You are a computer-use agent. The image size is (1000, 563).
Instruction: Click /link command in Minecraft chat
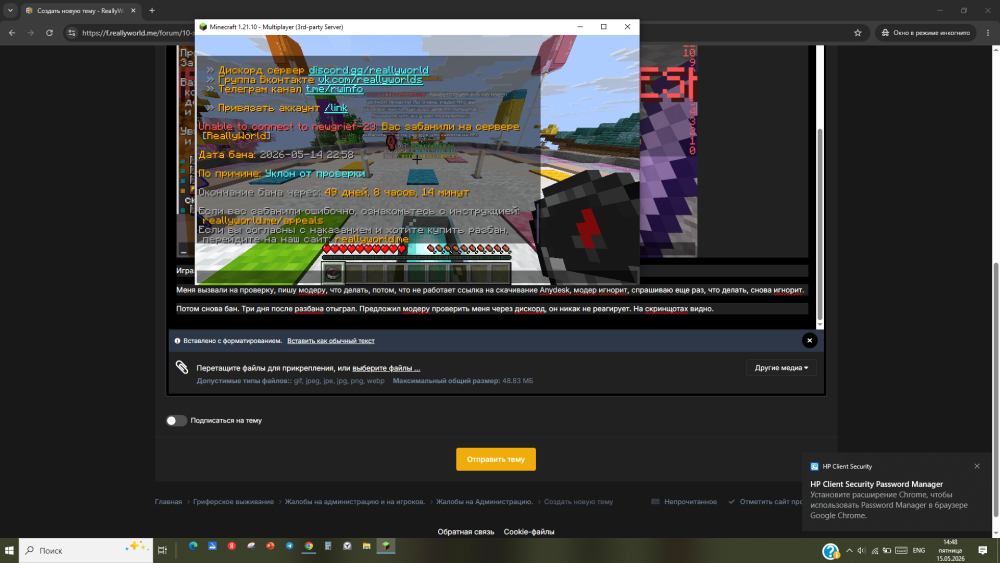pos(335,108)
